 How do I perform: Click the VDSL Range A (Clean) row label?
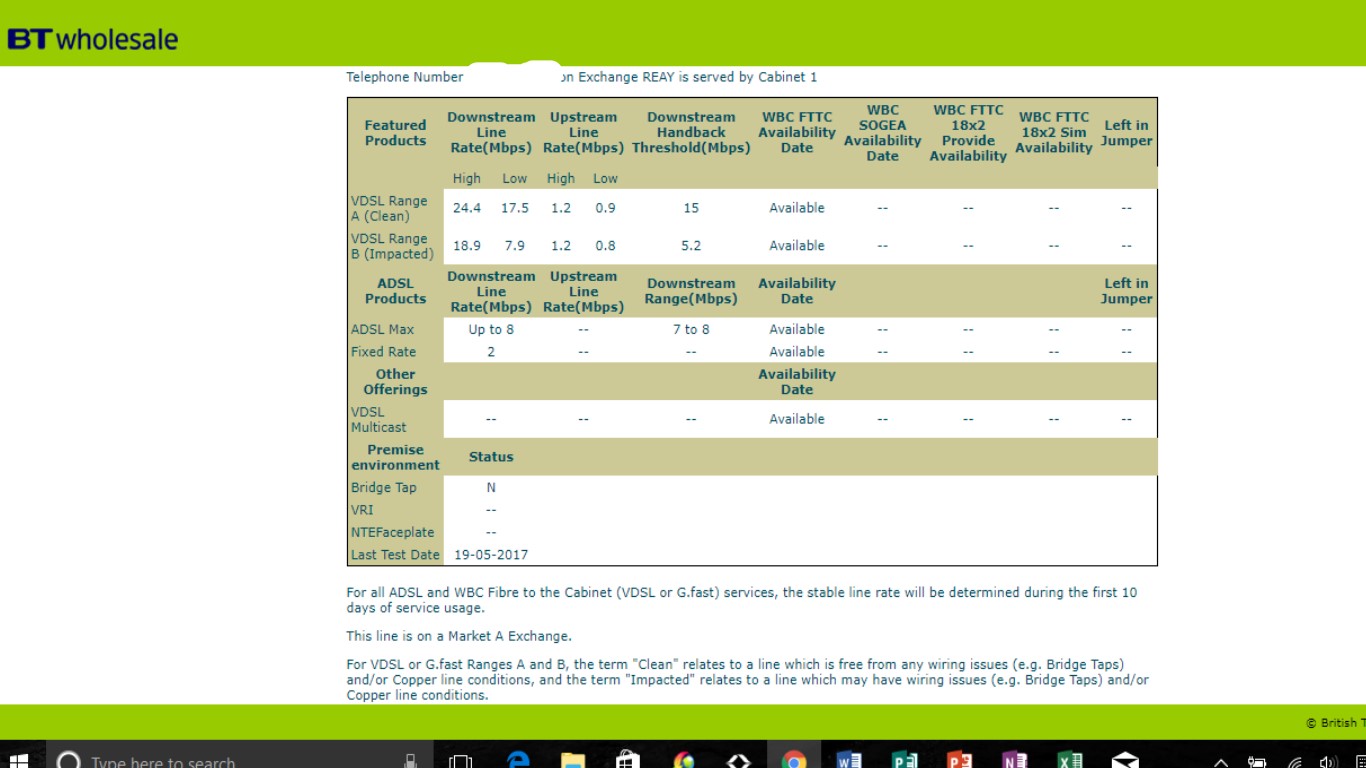389,208
